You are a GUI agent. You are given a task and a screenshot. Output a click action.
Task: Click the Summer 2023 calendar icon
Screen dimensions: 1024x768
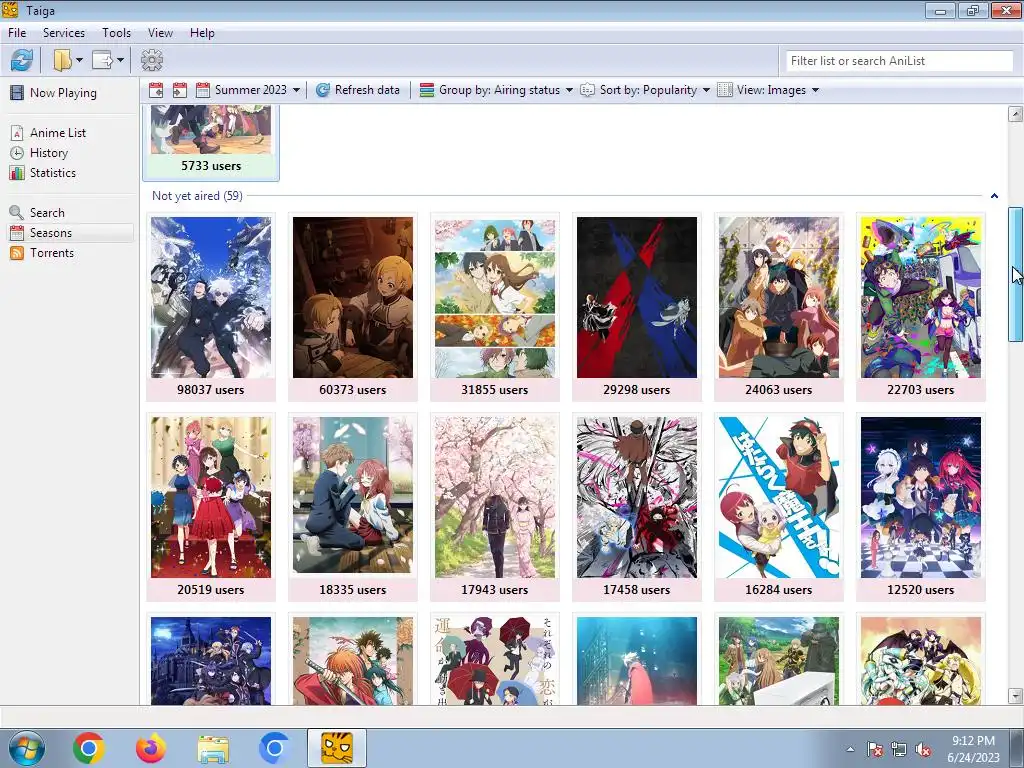pos(203,90)
